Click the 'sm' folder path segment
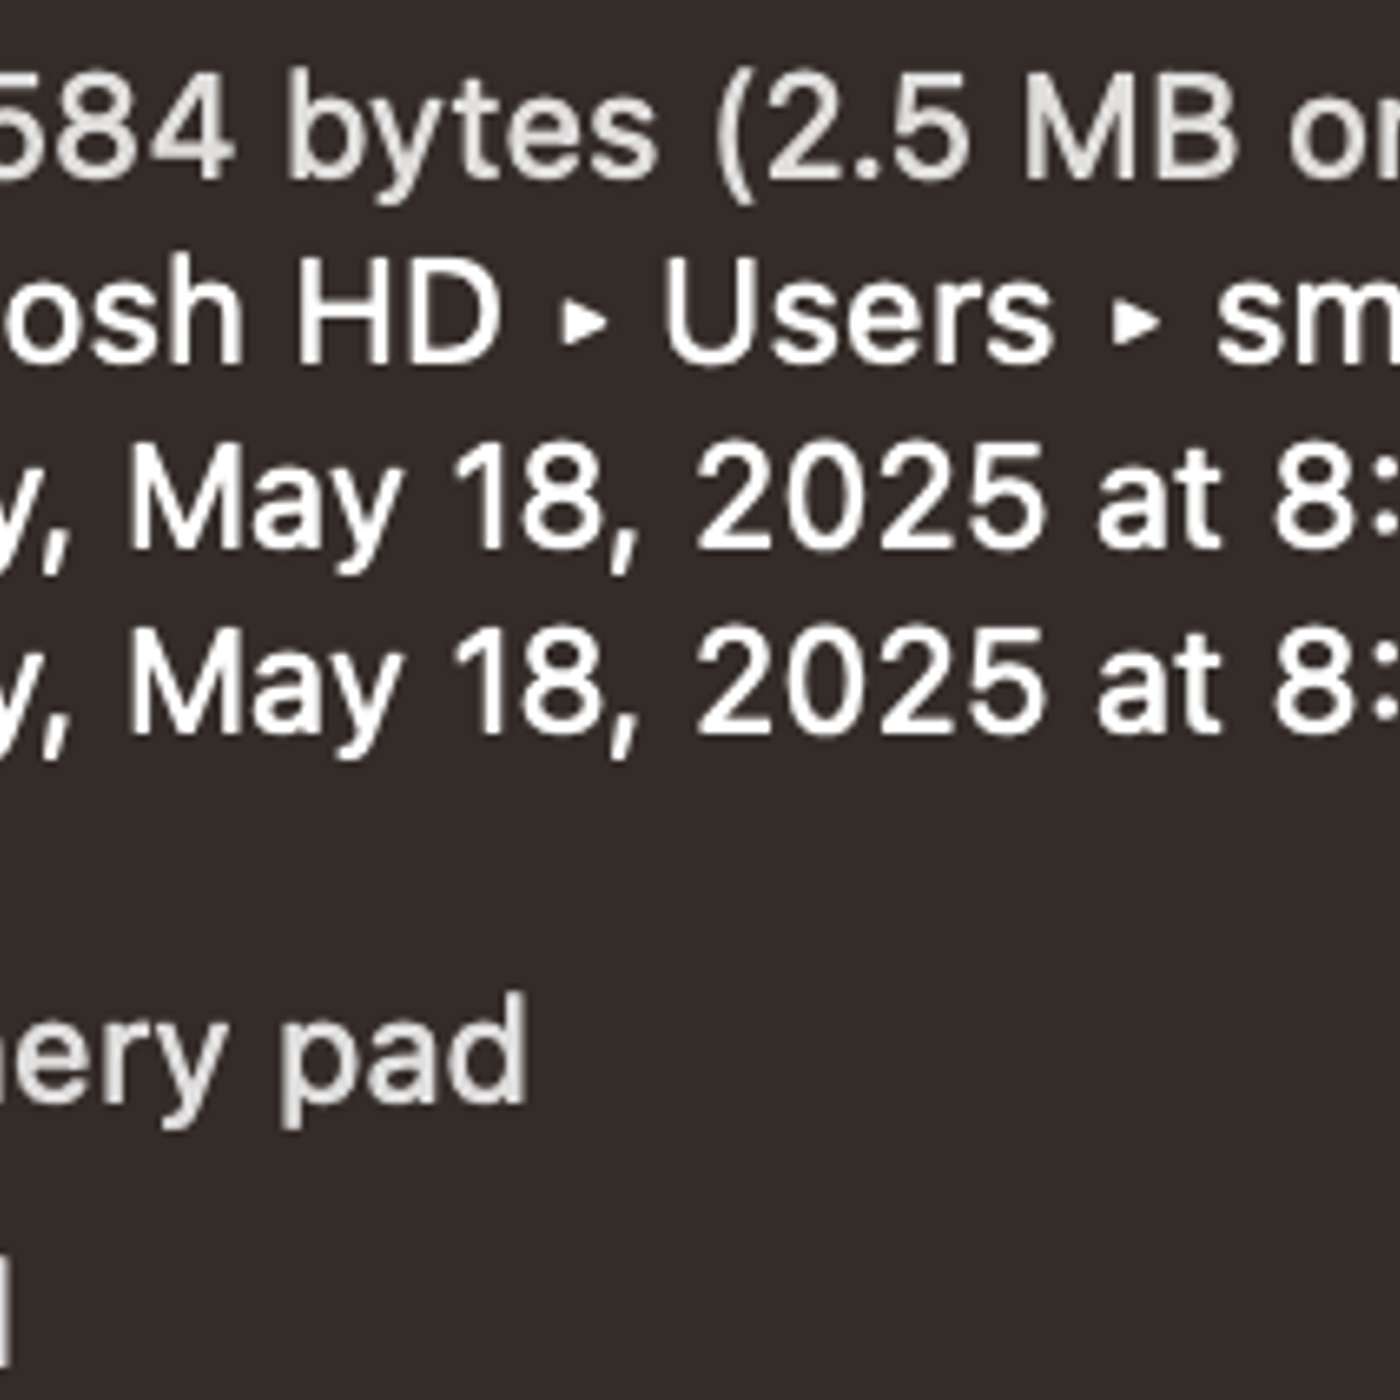The width and height of the screenshot is (1400, 1400). [x=1307, y=320]
